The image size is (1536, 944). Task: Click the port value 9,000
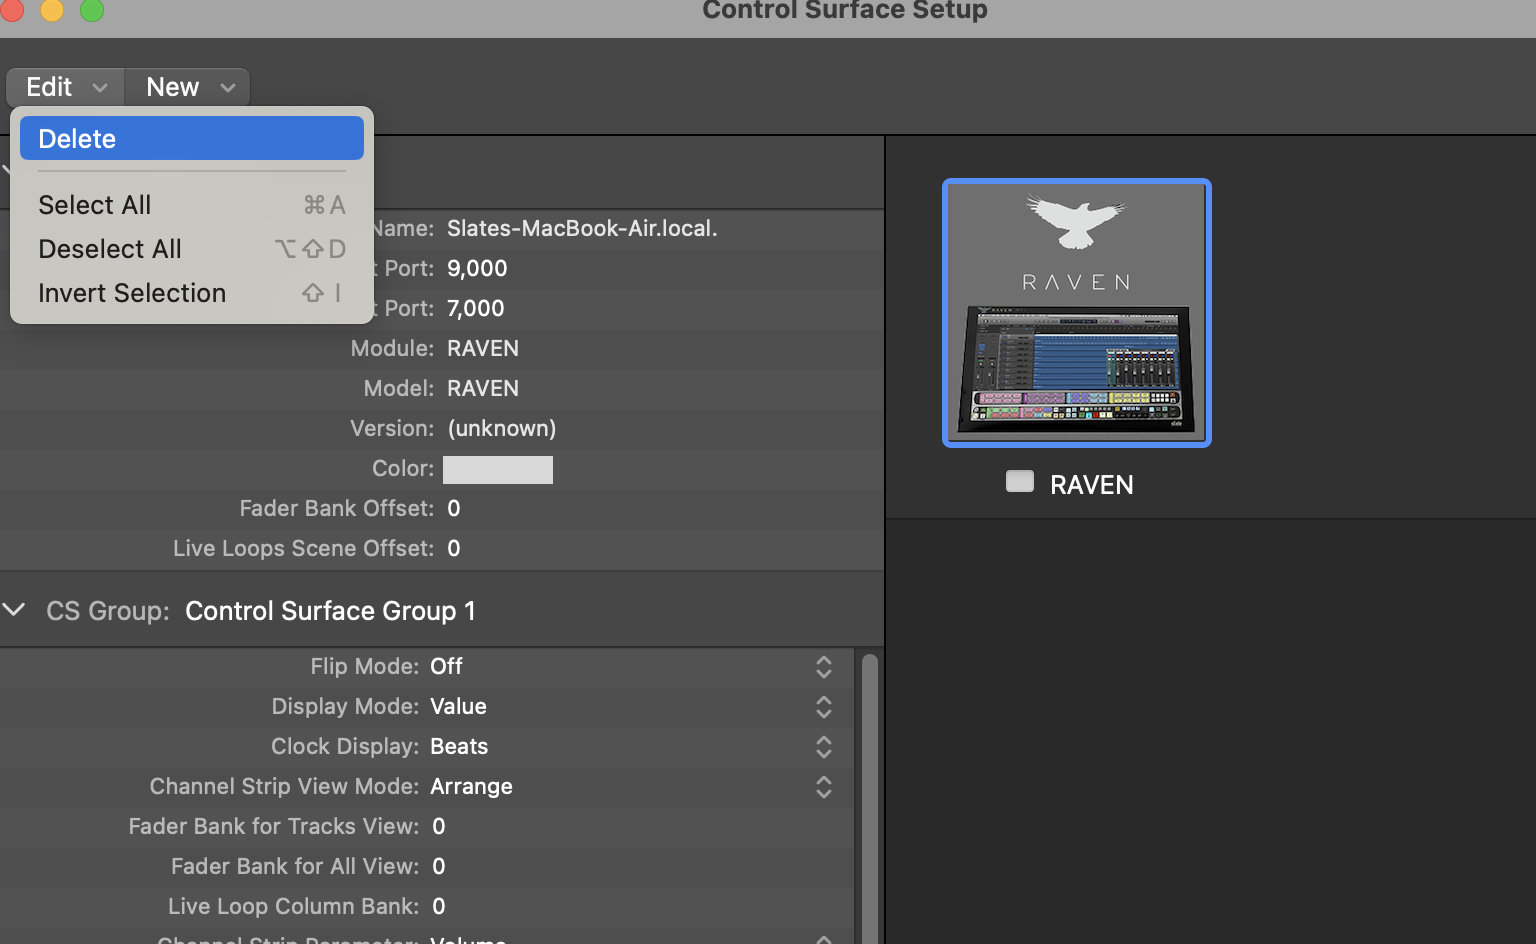[x=477, y=269]
